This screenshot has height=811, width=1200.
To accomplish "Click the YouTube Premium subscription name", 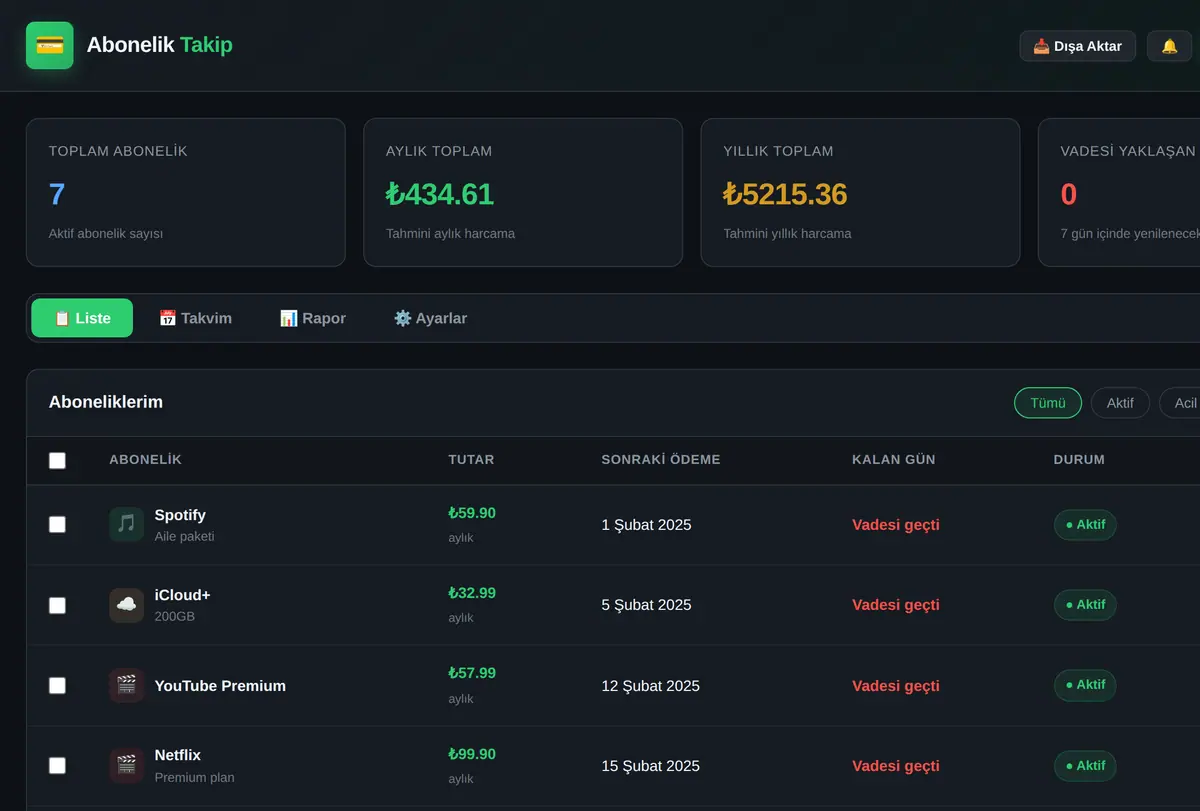I will coord(220,686).
